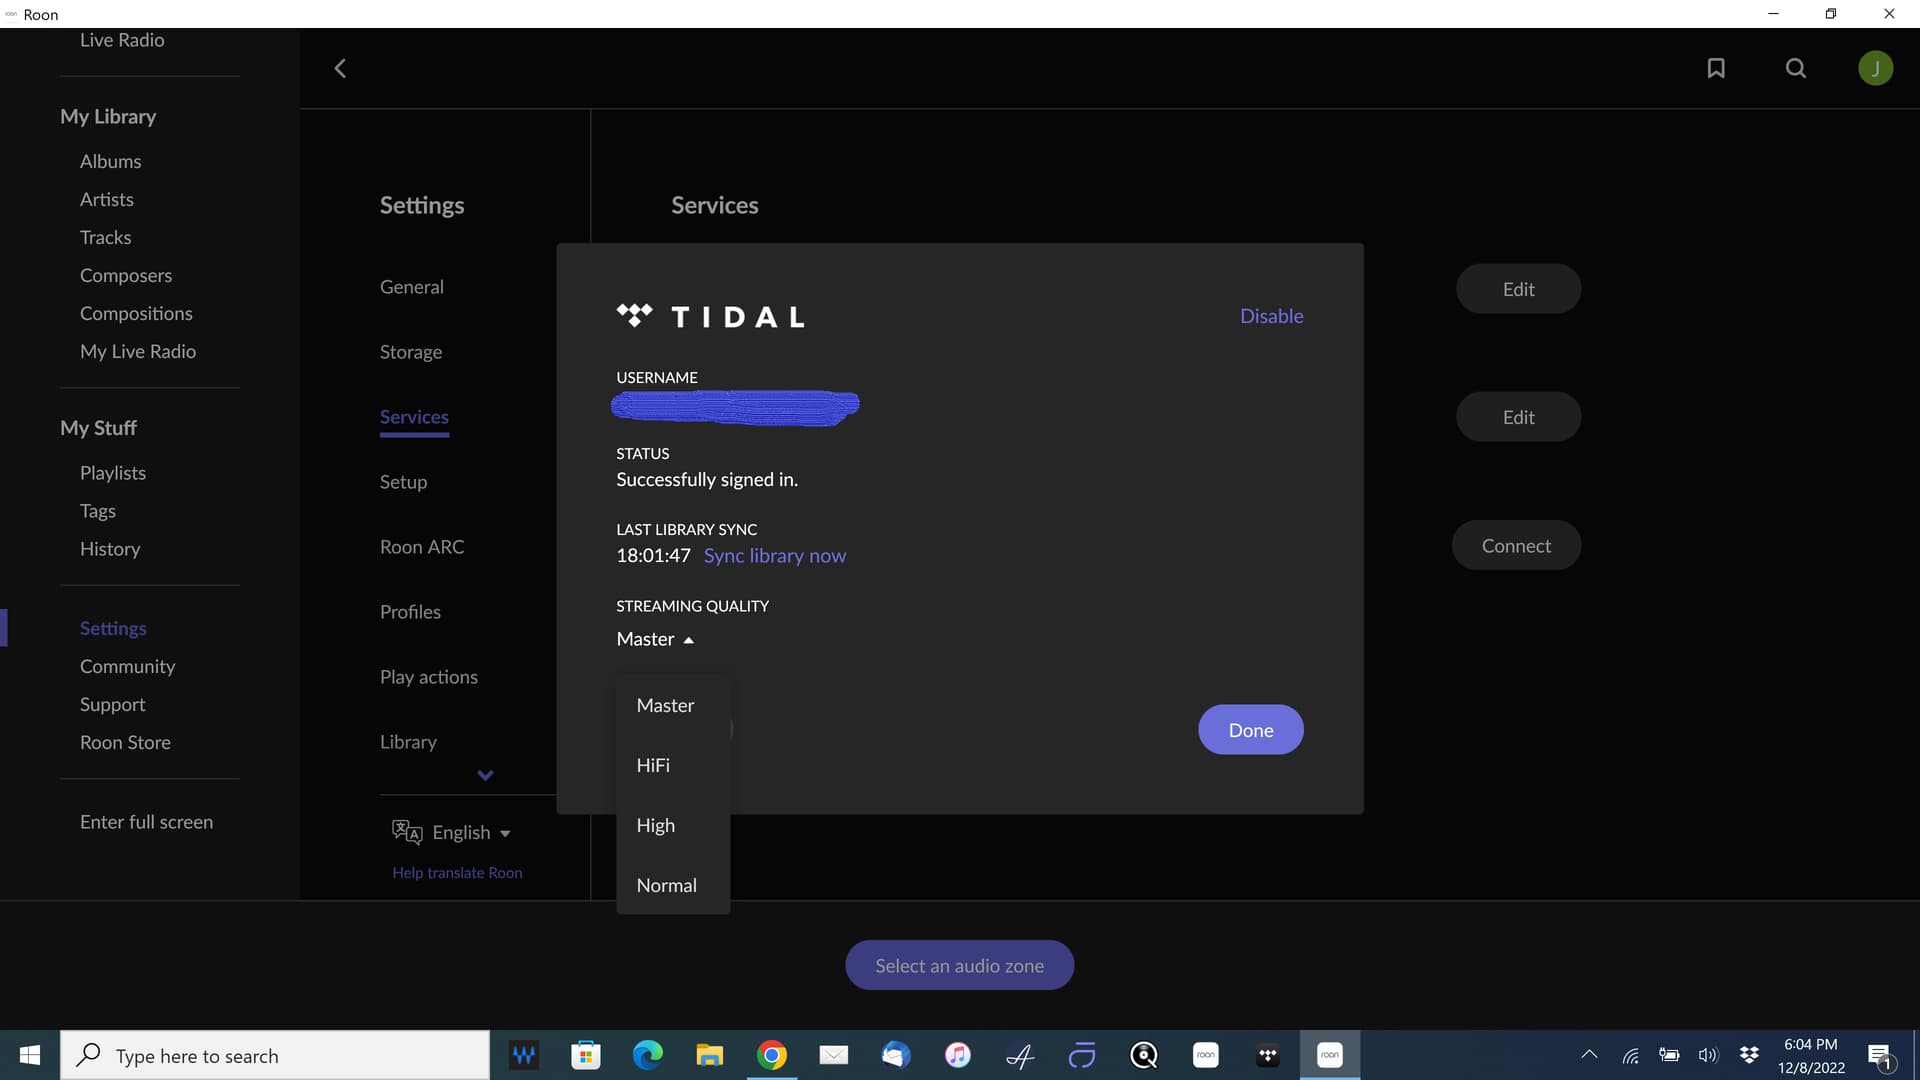Select HiFi streaming quality
The height and width of the screenshot is (1080, 1920).
tap(653, 765)
